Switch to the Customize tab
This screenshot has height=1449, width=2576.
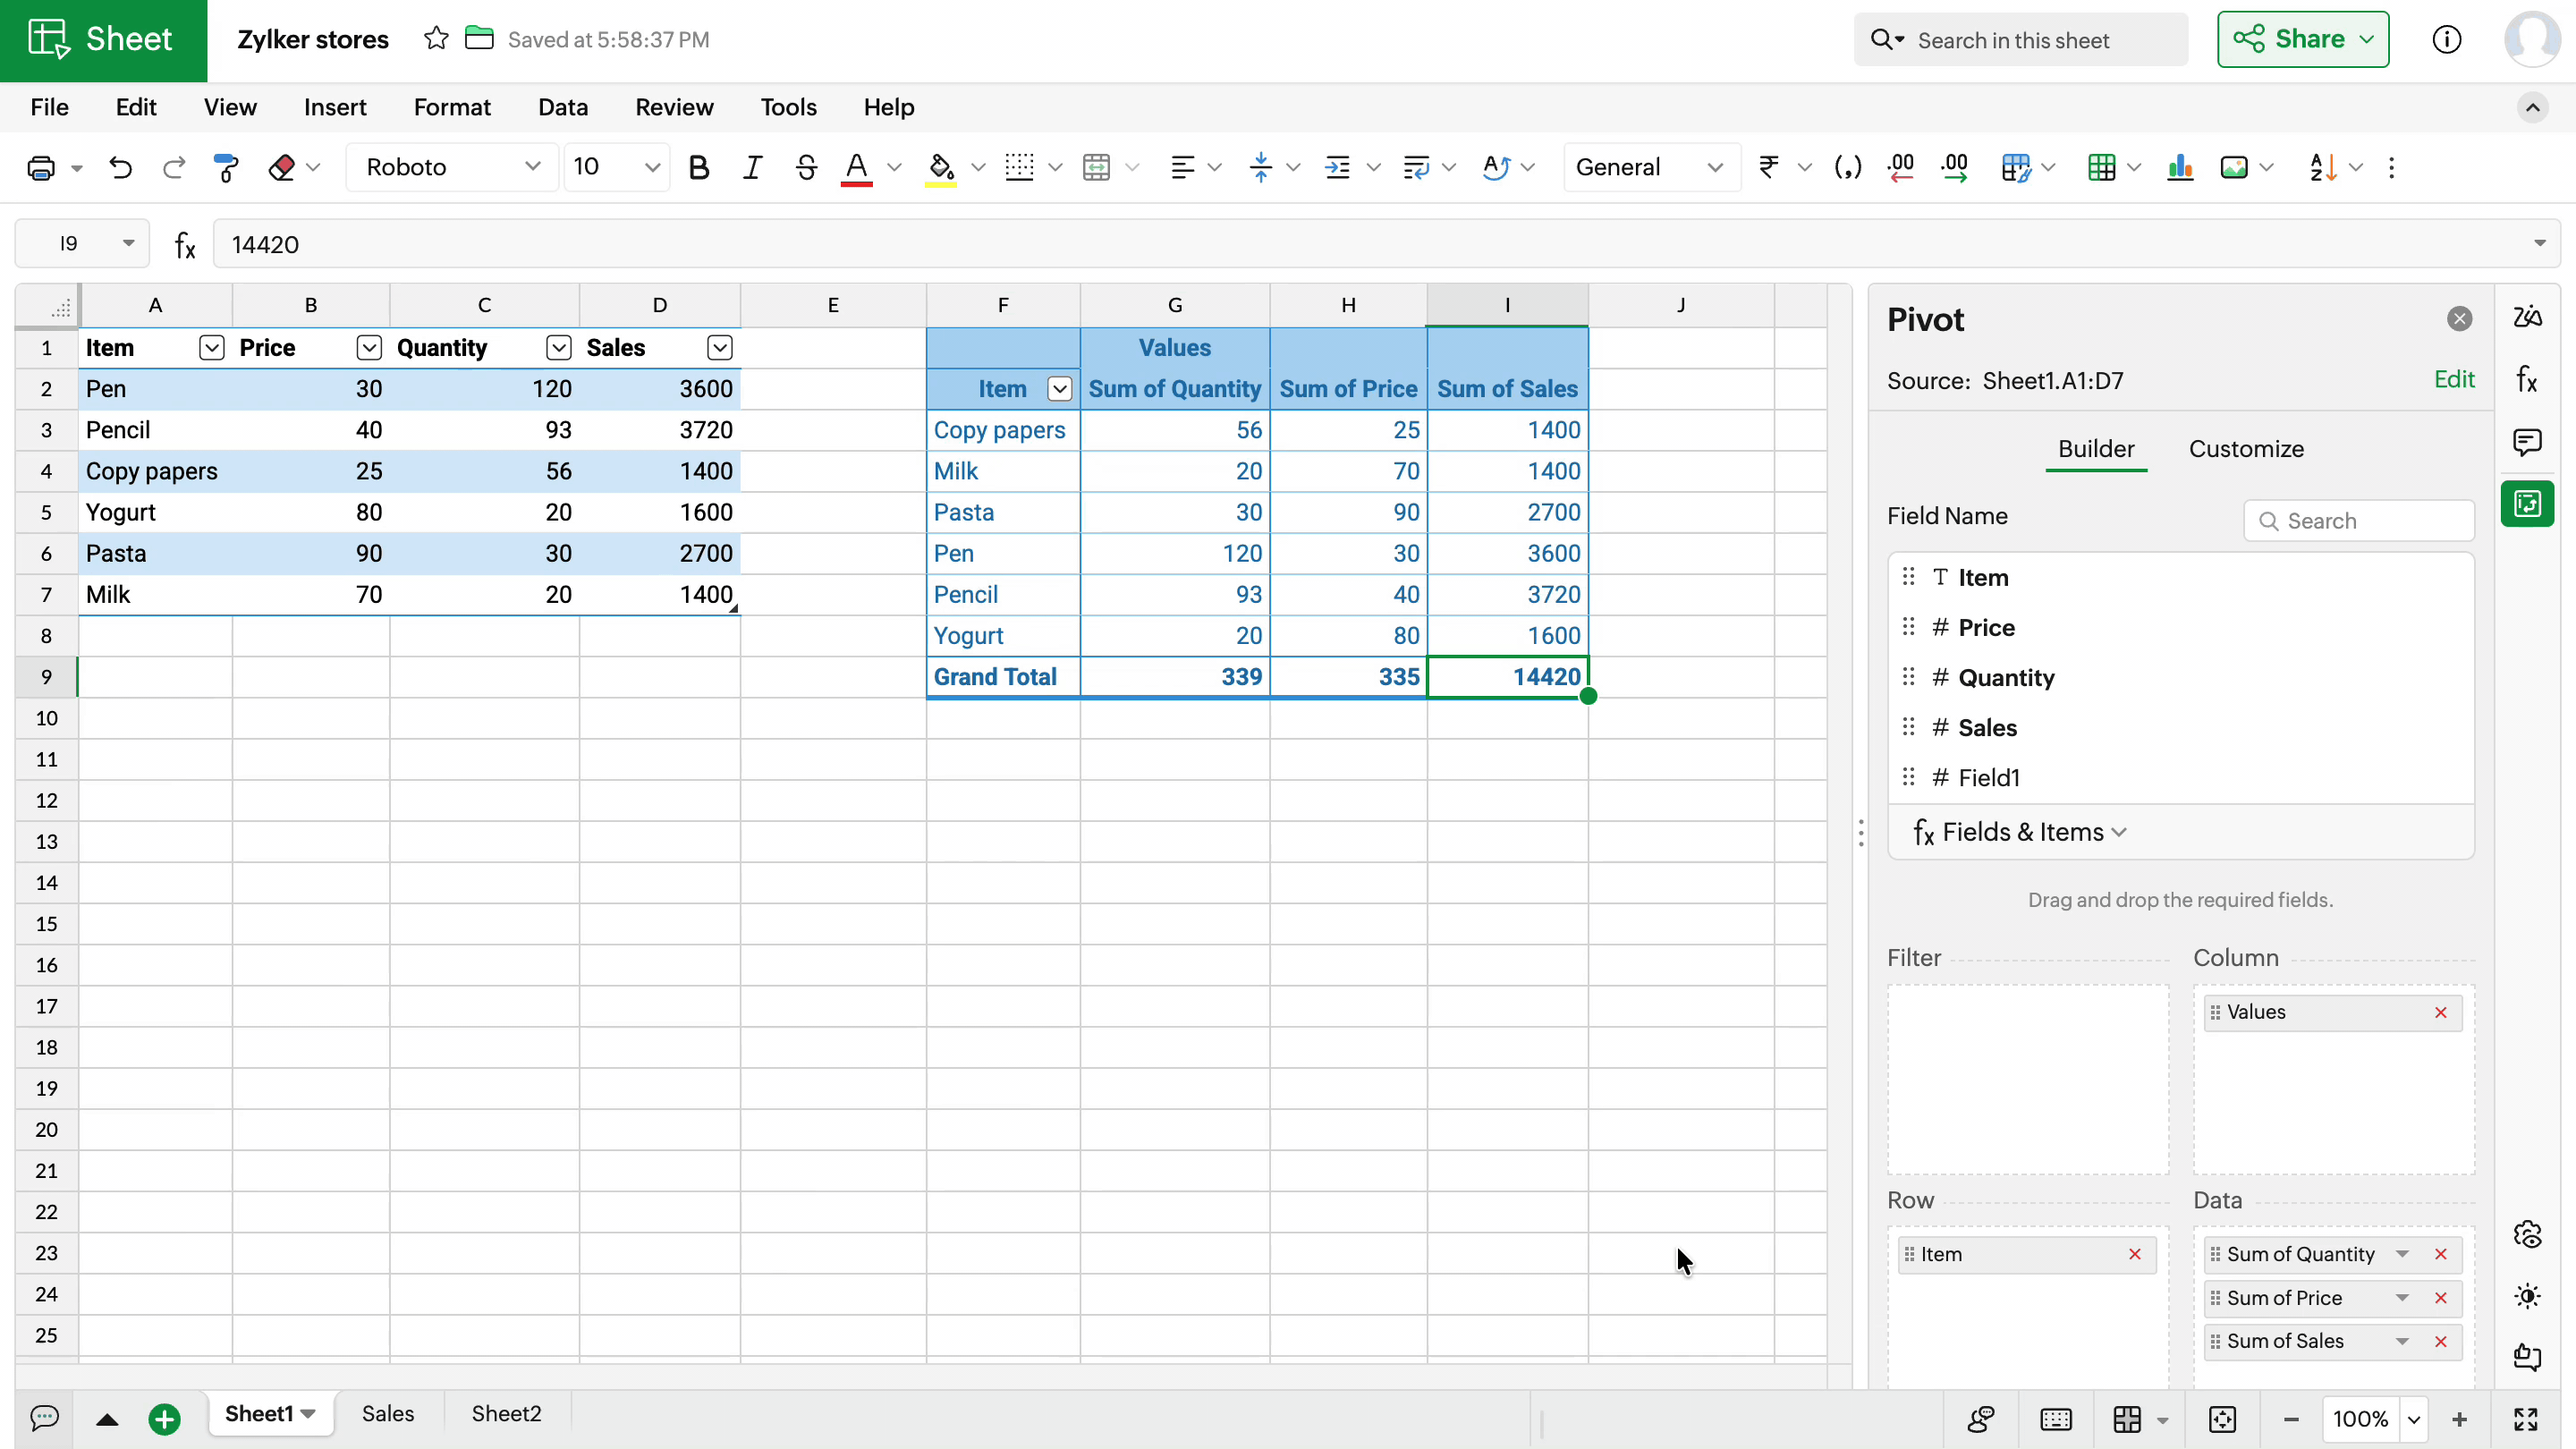click(x=2245, y=449)
